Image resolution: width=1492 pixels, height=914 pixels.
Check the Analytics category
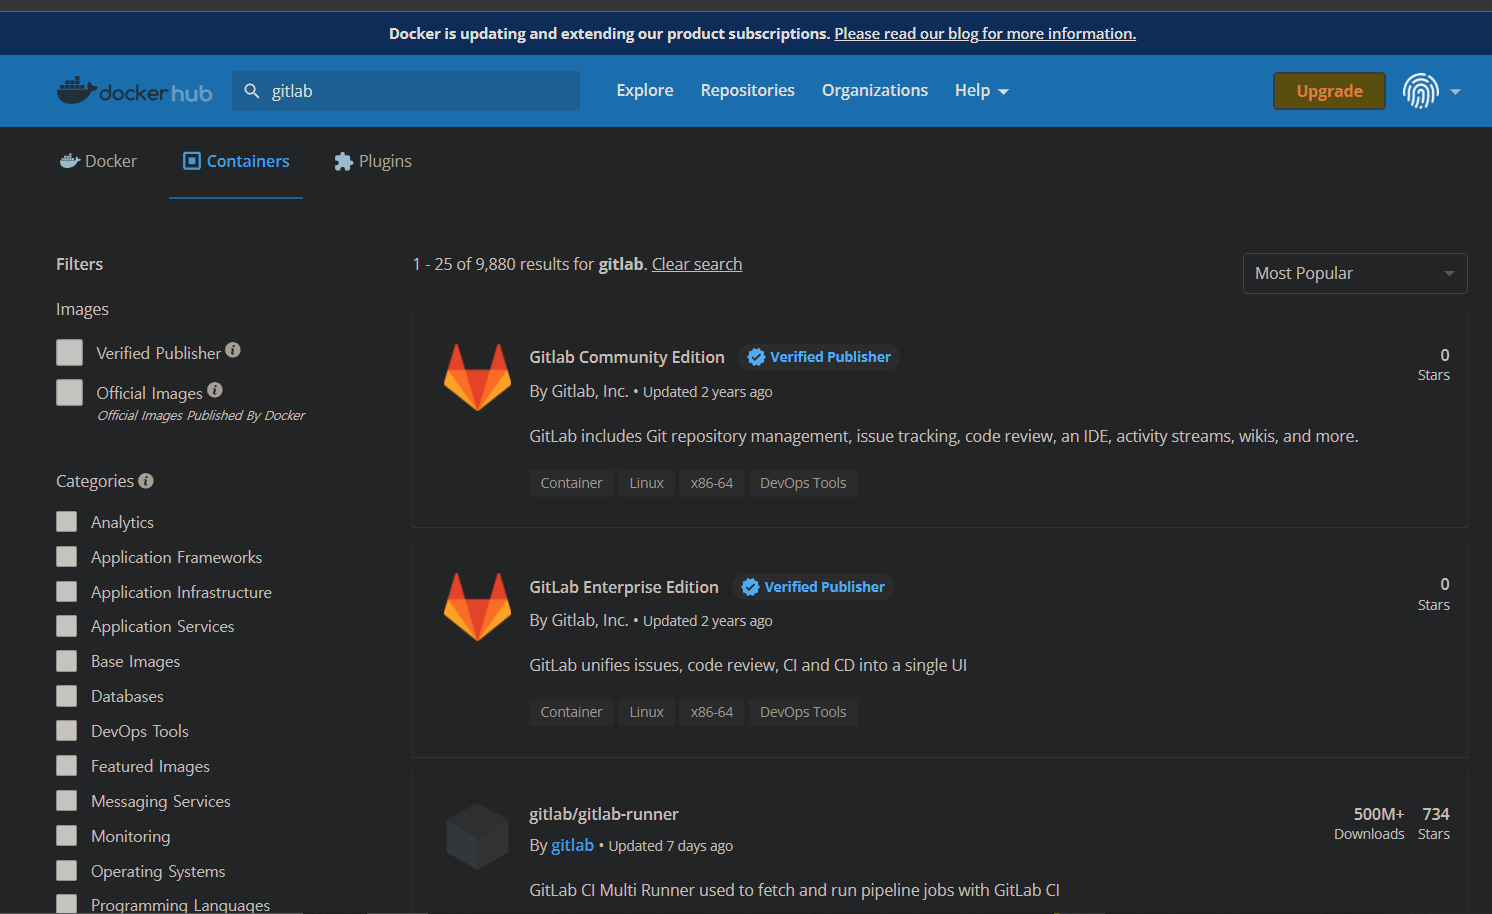(x=67, y=521)
